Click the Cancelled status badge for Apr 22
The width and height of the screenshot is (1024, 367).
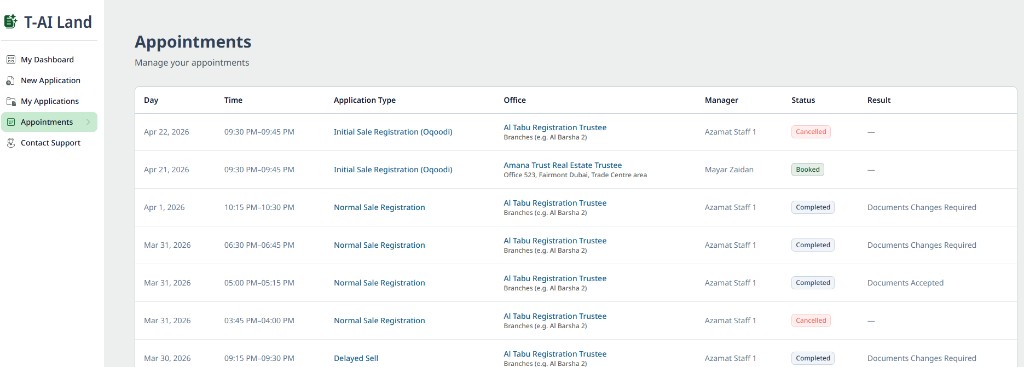click(811, 132)
